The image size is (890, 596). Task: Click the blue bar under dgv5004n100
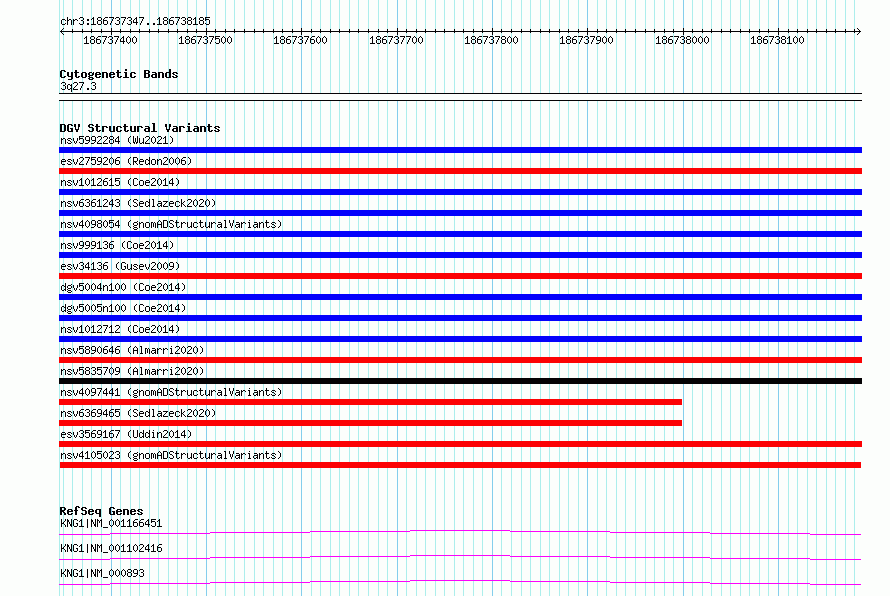pyautogui.click(x=460, y=297)
